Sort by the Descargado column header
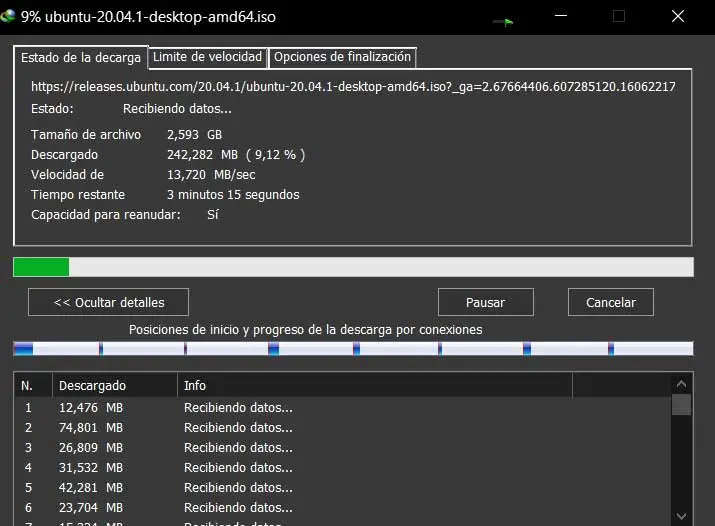Image resolution: width=715 pixels, height=526 pixels. pyautogui.click(x=115, y=386)
